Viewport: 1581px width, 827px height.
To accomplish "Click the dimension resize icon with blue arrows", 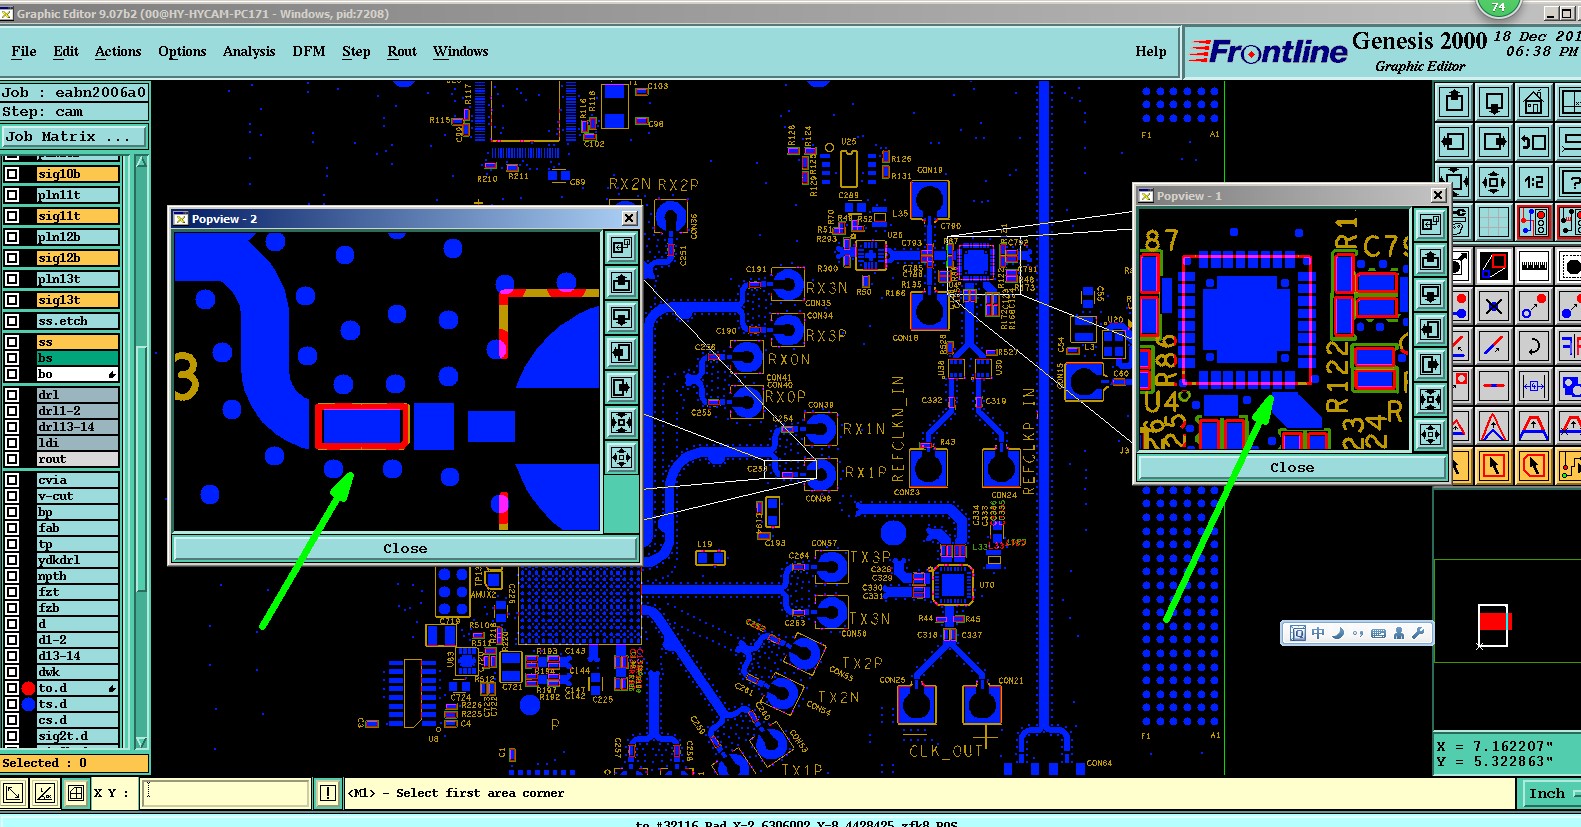I will (1533, 384).
